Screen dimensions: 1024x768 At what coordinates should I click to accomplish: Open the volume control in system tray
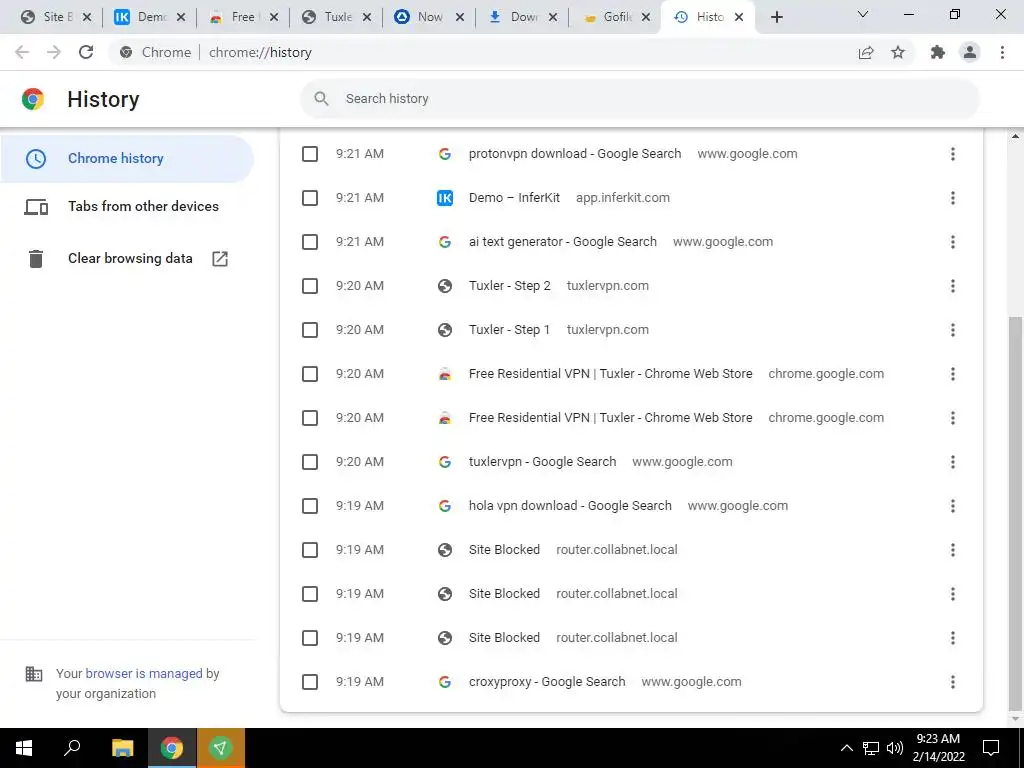895,748
